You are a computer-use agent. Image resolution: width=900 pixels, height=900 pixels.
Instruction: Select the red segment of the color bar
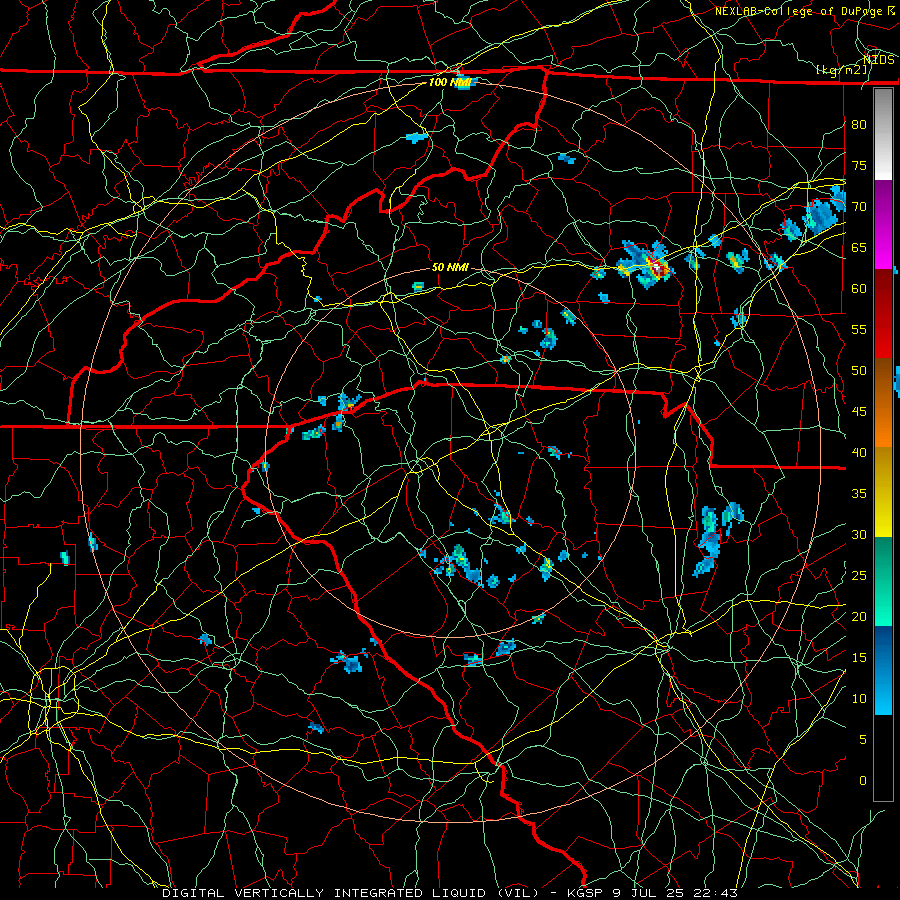(883, 314)
